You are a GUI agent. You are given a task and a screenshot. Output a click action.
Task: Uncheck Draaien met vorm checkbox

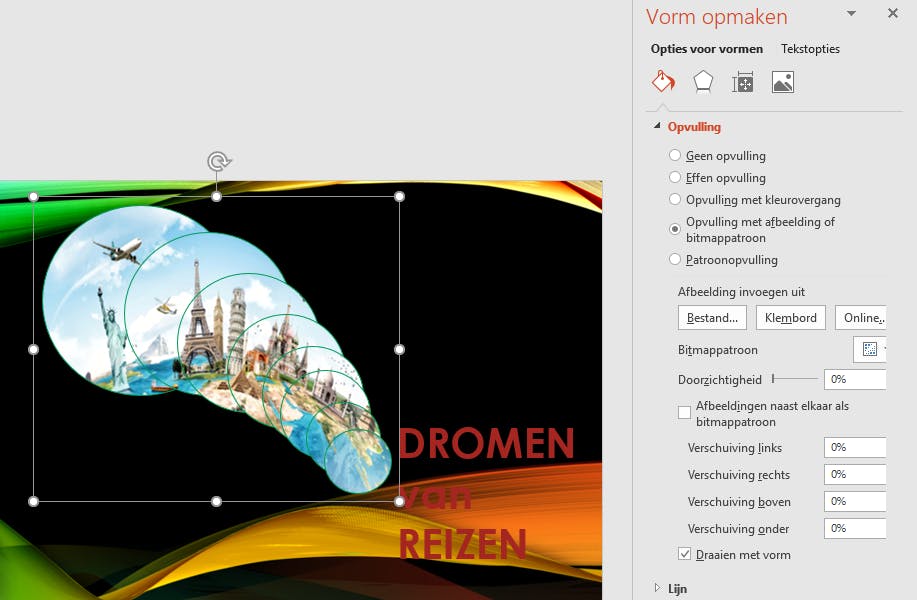684,554
